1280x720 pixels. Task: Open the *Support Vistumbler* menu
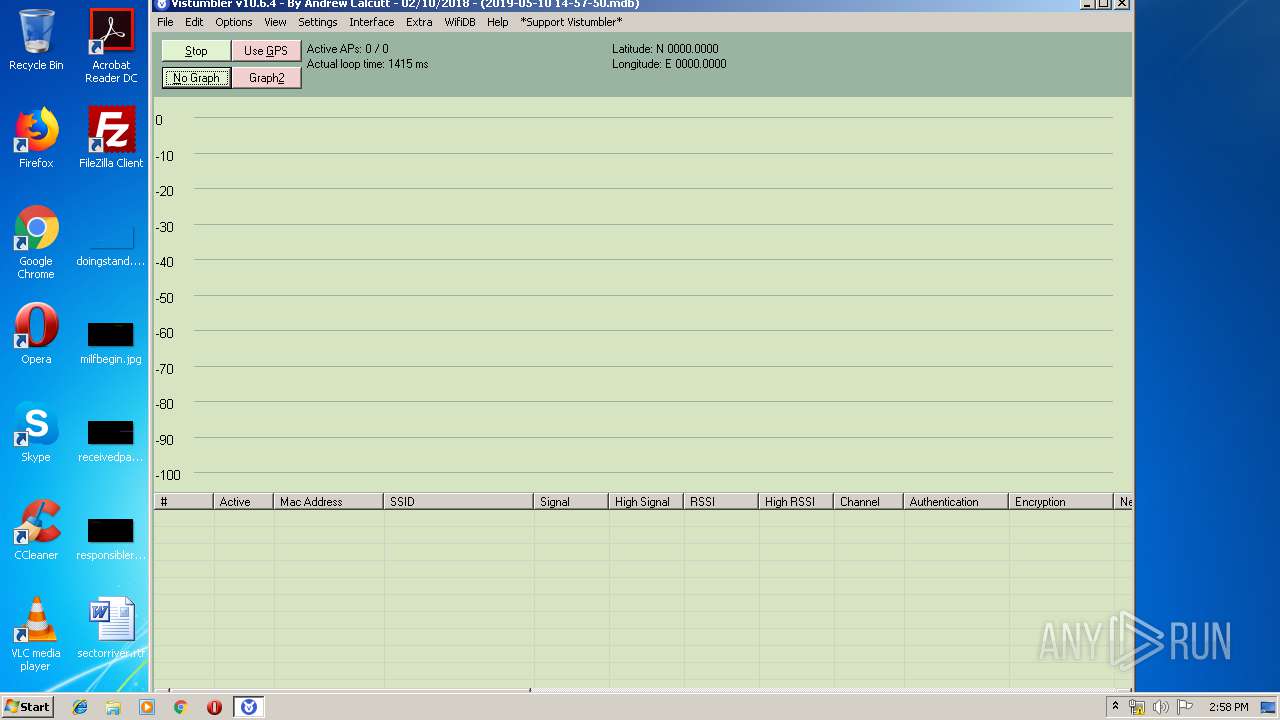point(571,22)
